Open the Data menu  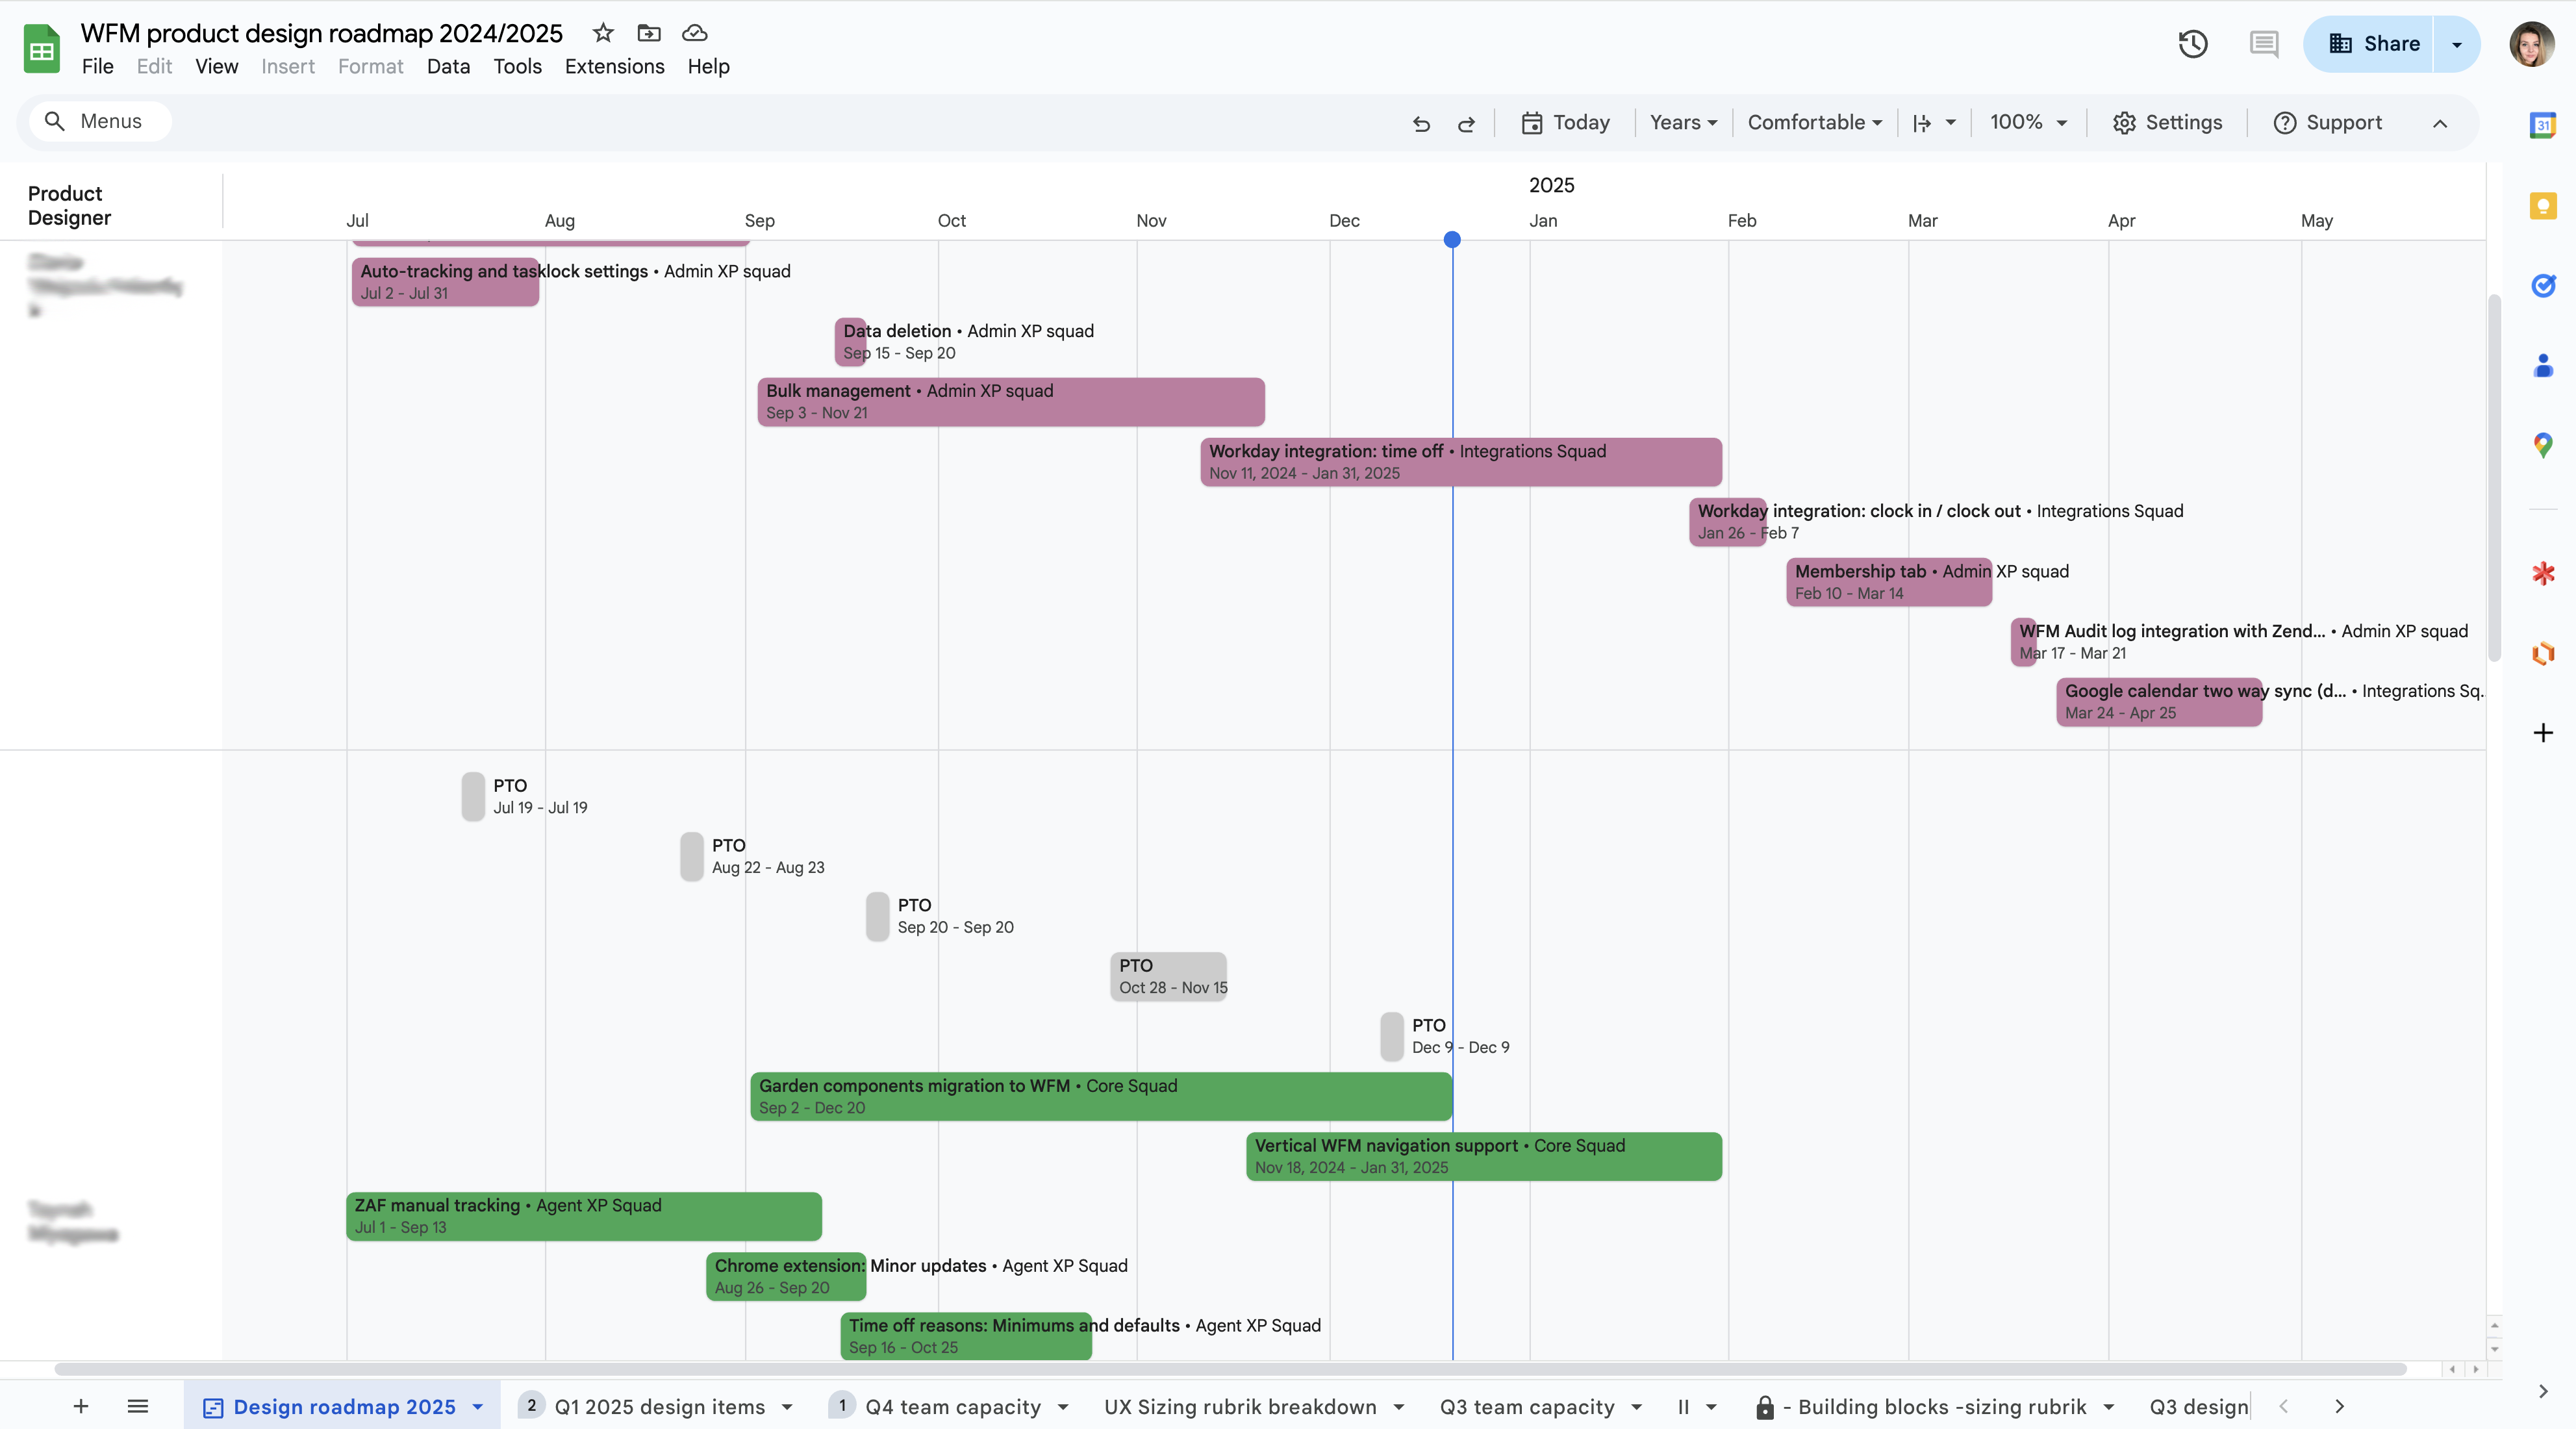tap(448, 66)
